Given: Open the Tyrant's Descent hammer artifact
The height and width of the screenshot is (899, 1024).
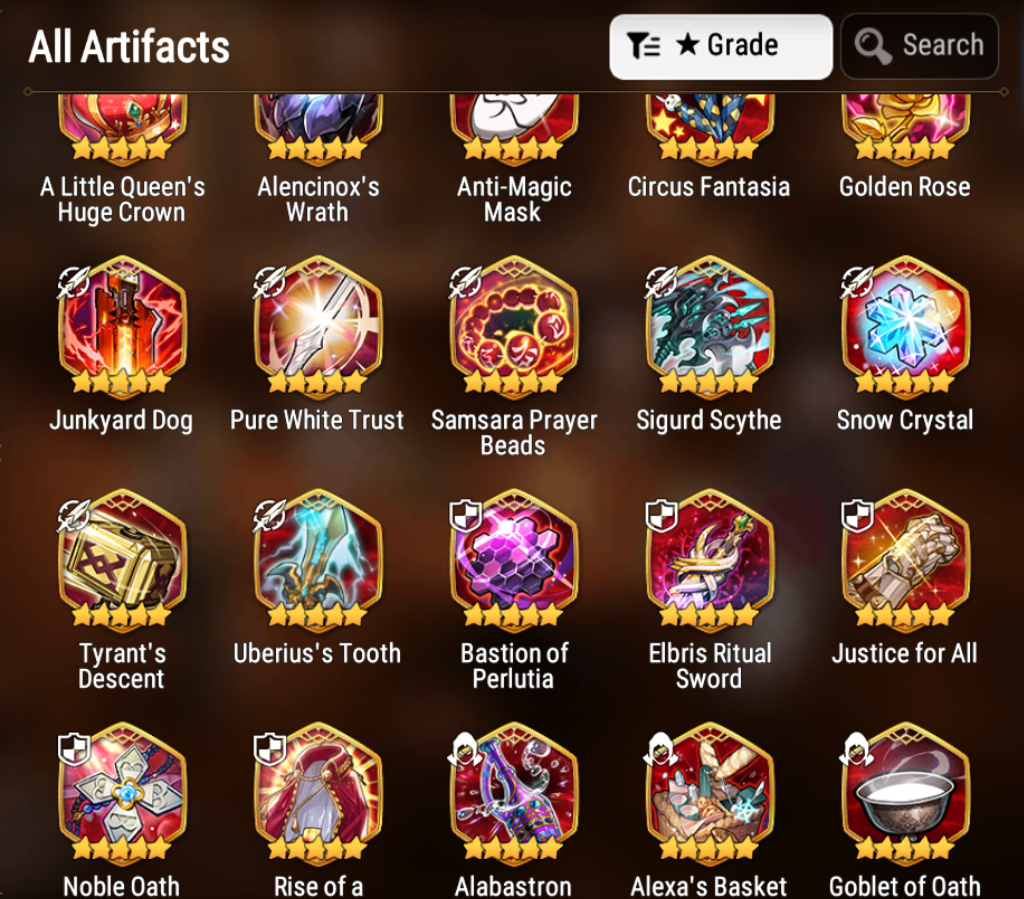Looking at the screenshot, I should click(x=122, y=560).
